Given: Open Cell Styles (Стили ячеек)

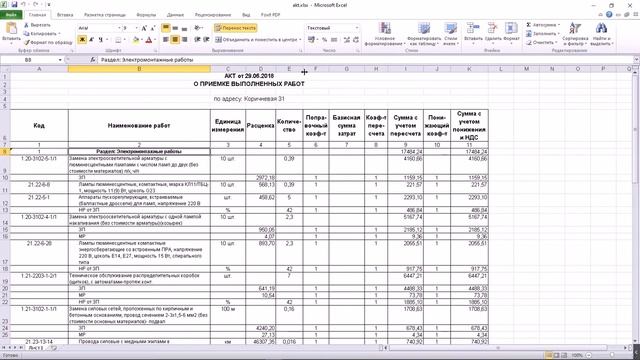Looking at the screenshot, I should (451, 34).
